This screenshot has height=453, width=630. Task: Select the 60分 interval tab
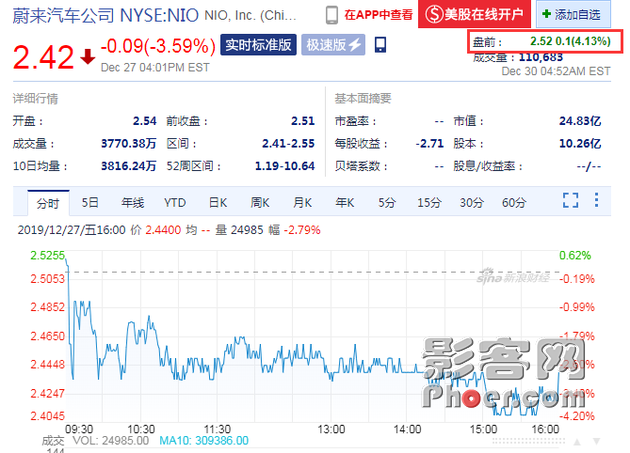(x=514, y=202)
